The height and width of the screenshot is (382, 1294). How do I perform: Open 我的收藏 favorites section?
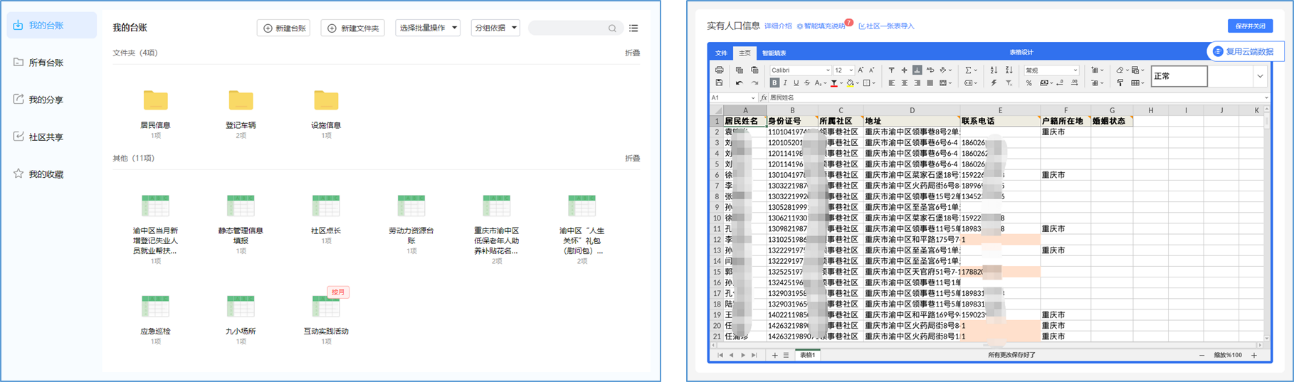pos(46,174)
